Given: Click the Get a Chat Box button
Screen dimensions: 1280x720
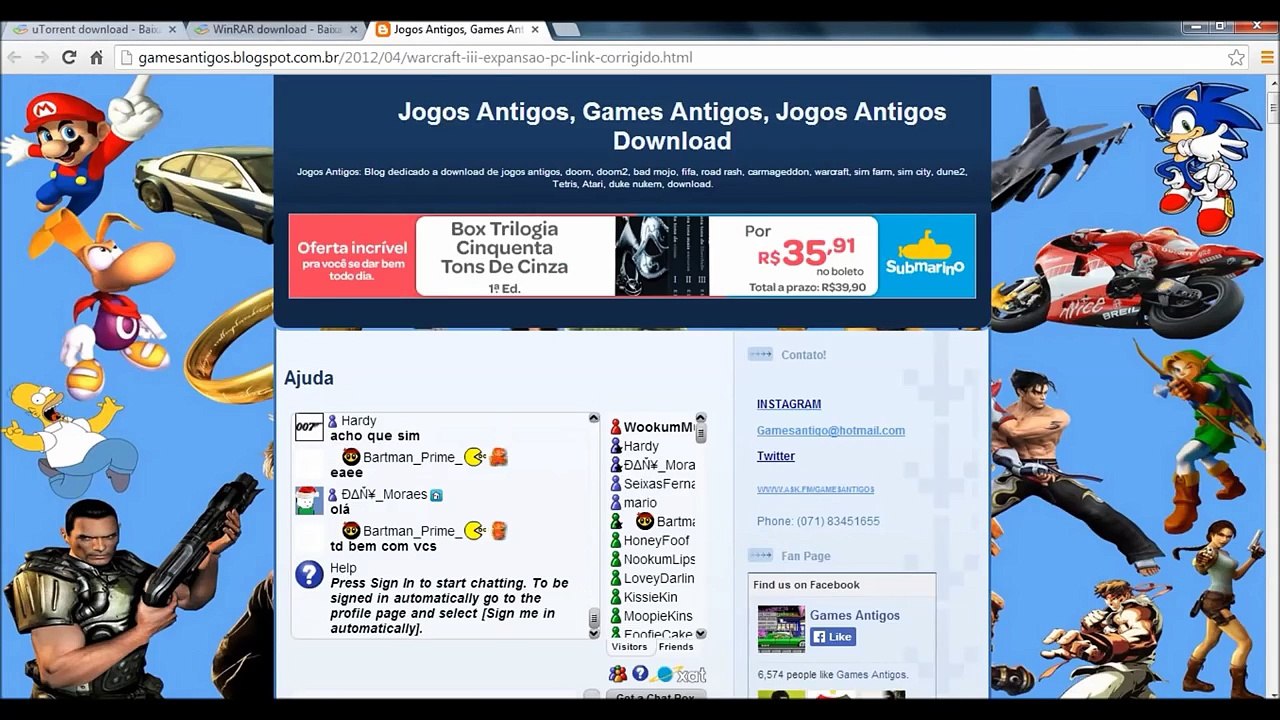Looking at the screenshot, I should [x=656, y=696].
